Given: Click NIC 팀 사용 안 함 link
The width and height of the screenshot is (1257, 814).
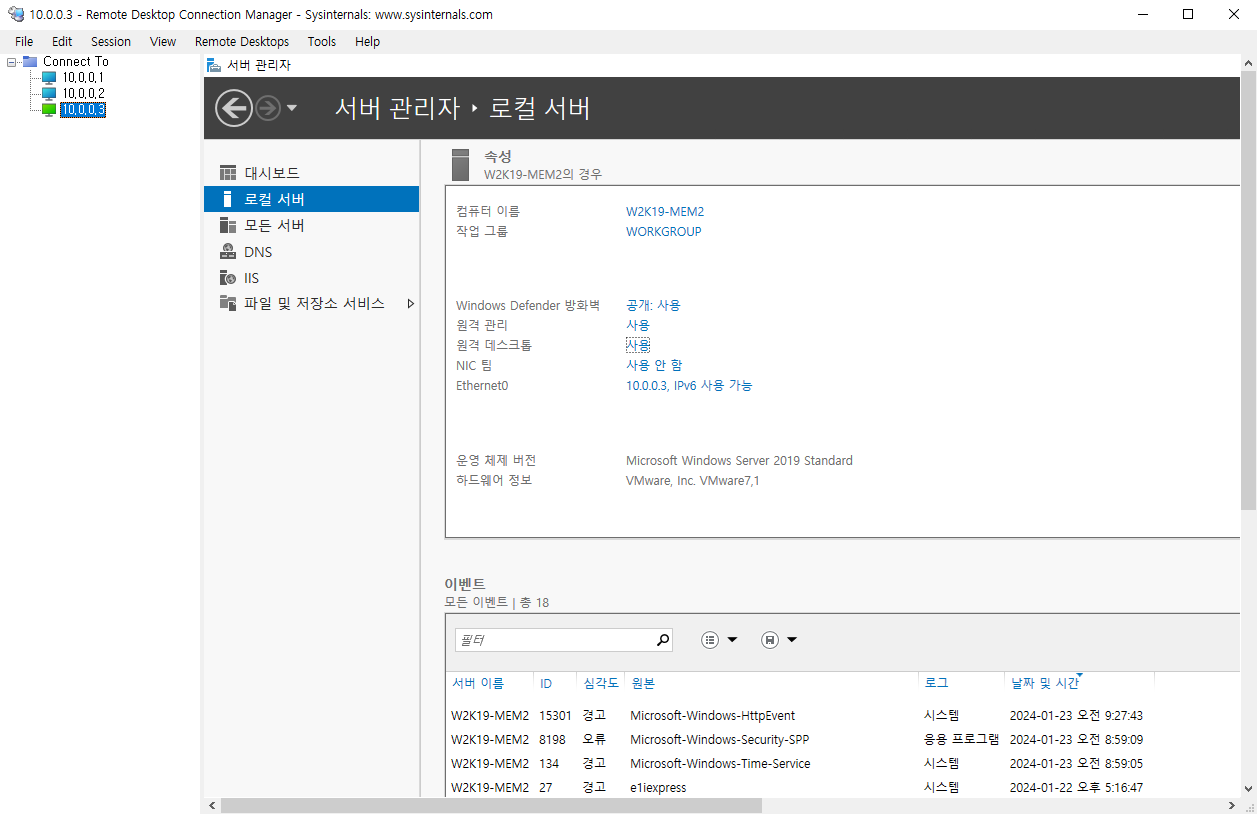Looking at the screenshot, I should (x=654, y=365).
